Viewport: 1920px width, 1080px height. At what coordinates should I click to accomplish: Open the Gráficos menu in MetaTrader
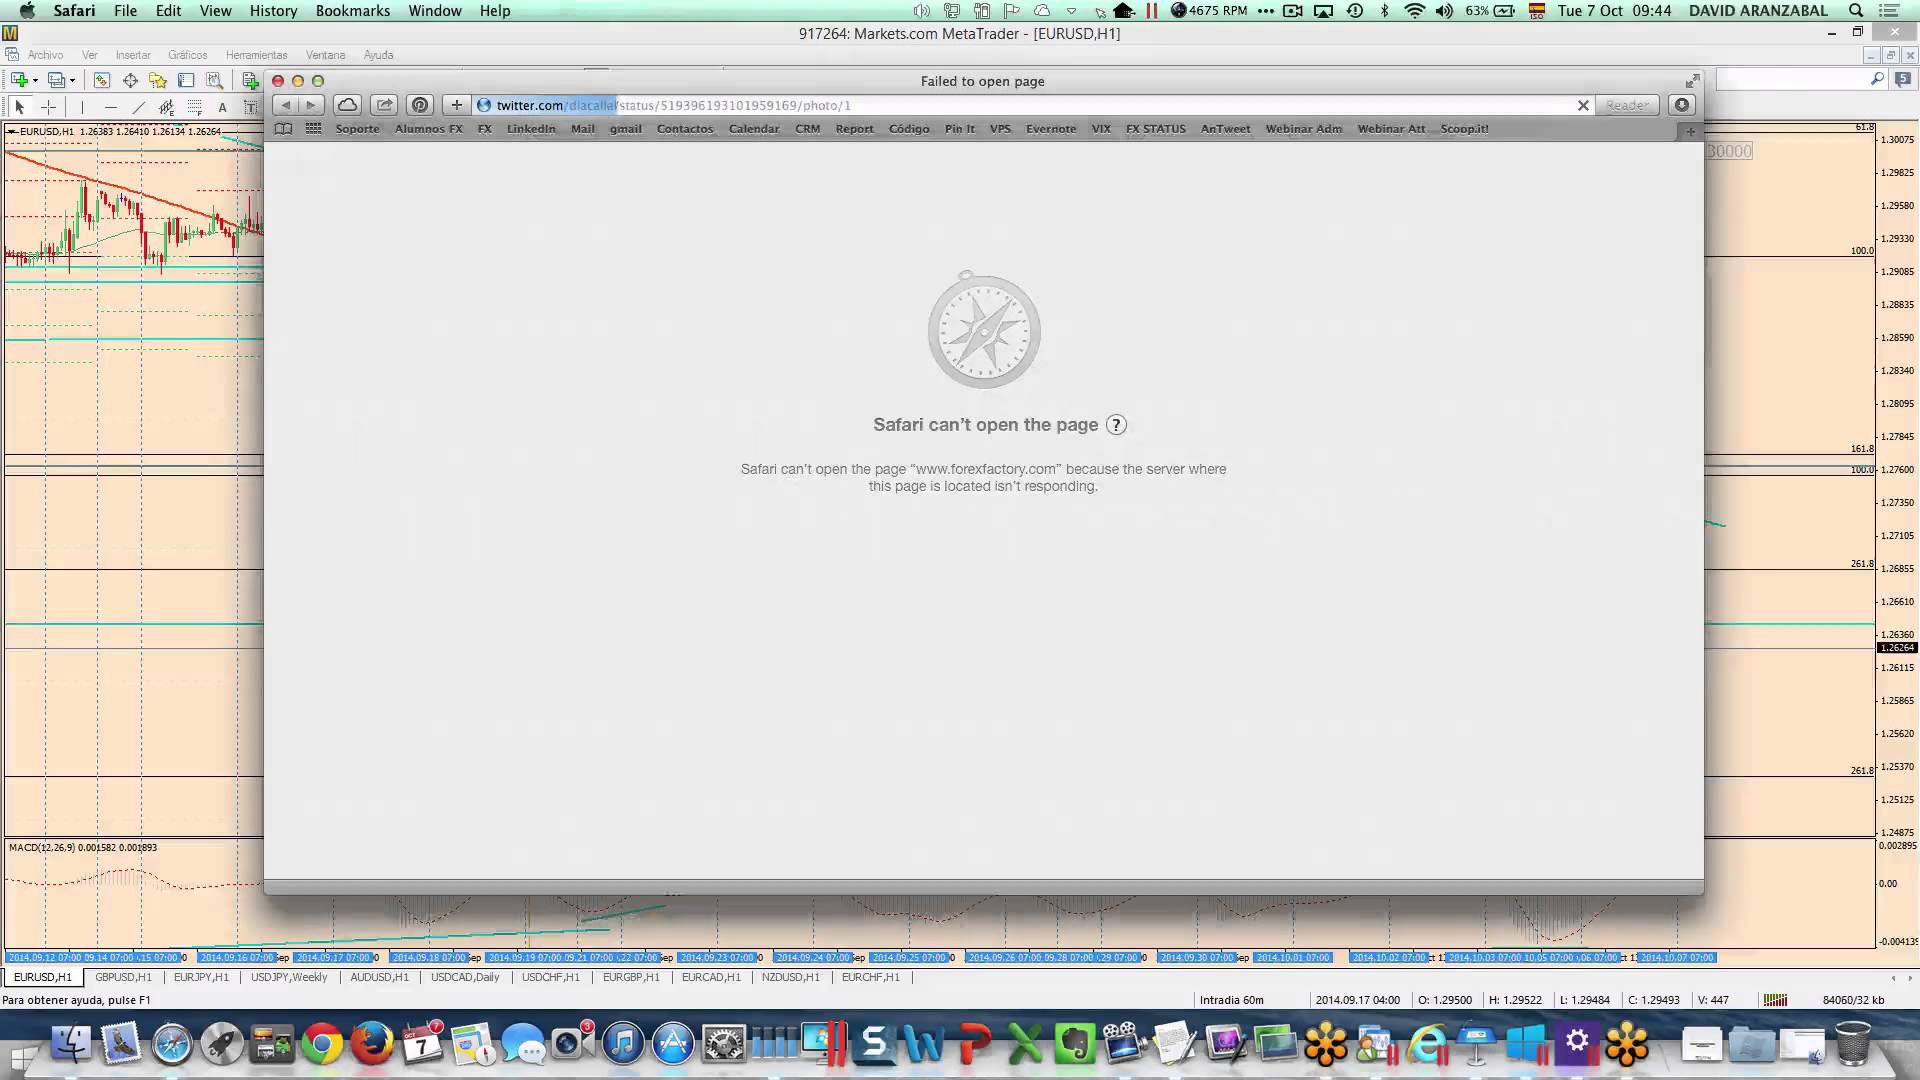tap(187, 55)
